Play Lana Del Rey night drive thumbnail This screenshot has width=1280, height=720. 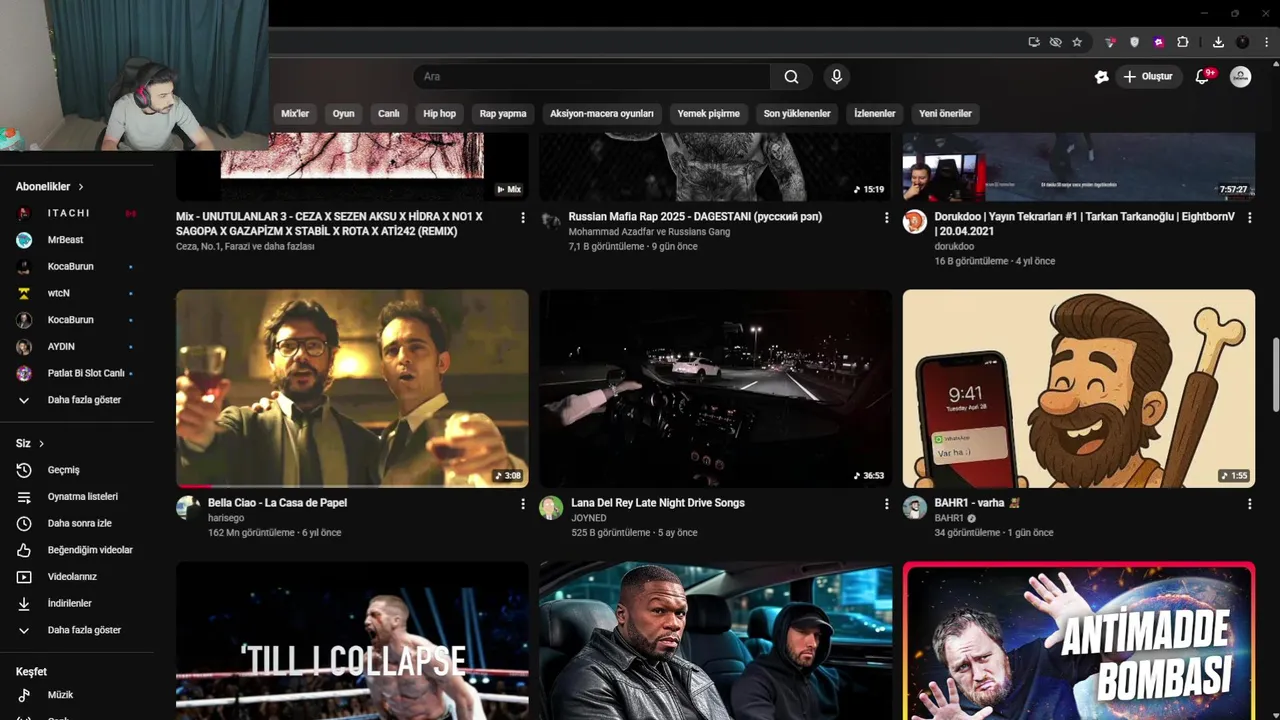715,389
